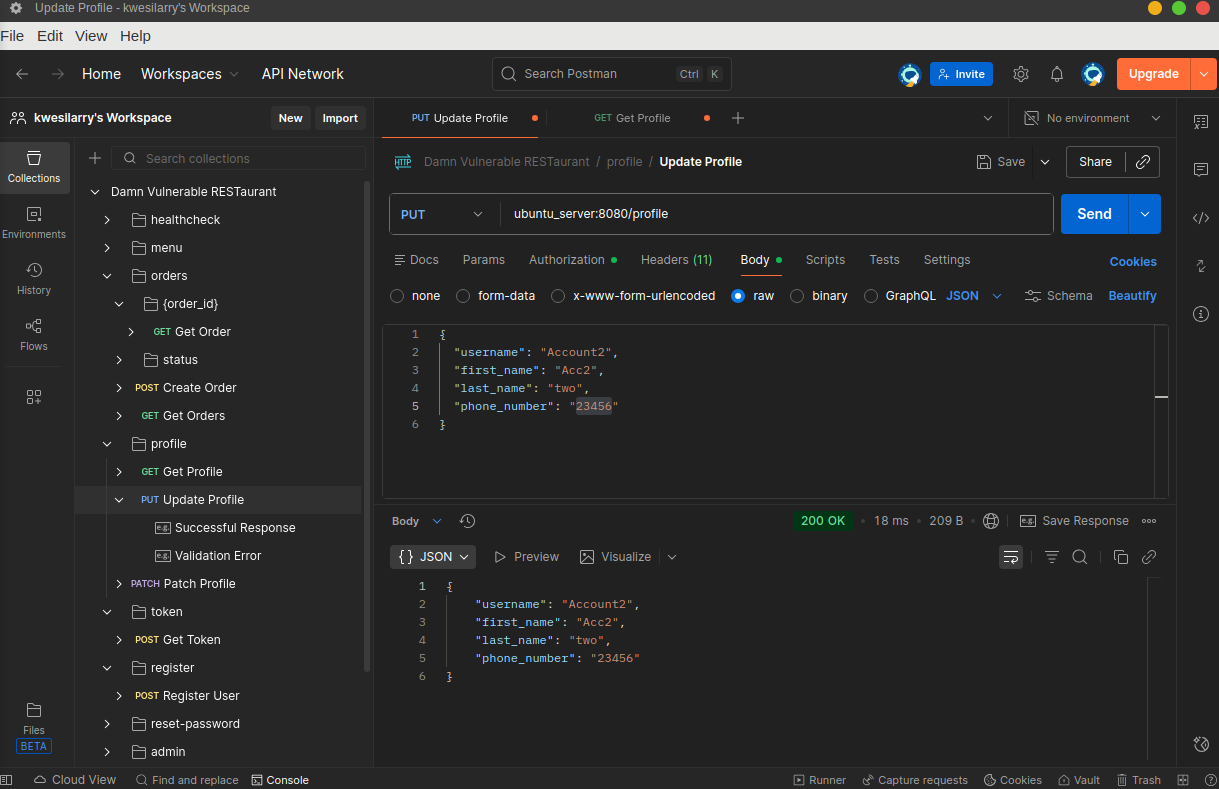Screen dimensions: 1219x789
Task: Open the PUT method dropdown
Action: tap(441, 214)
